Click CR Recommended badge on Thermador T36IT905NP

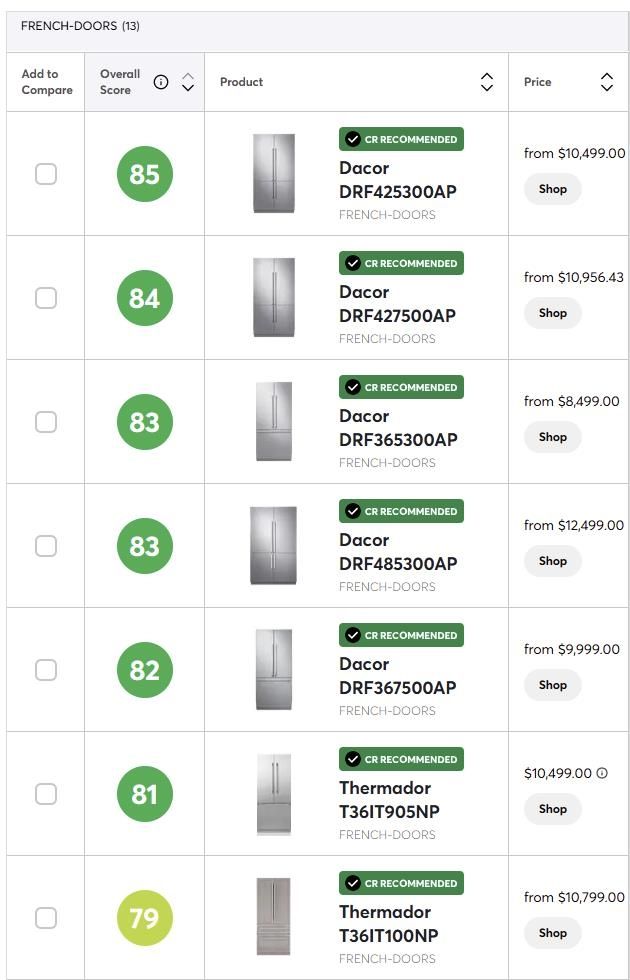(x=401, y=759)
